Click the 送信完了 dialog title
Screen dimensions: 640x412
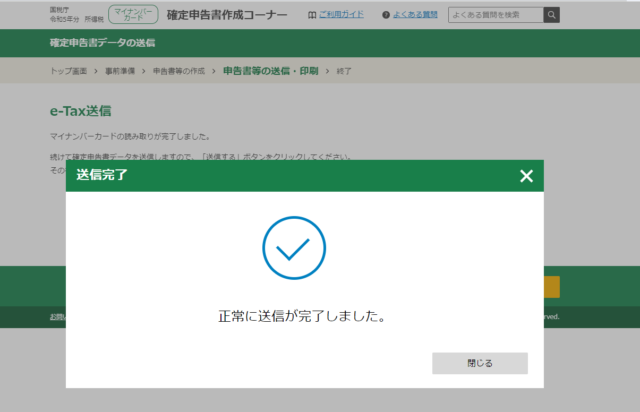[x=102, y=175]
